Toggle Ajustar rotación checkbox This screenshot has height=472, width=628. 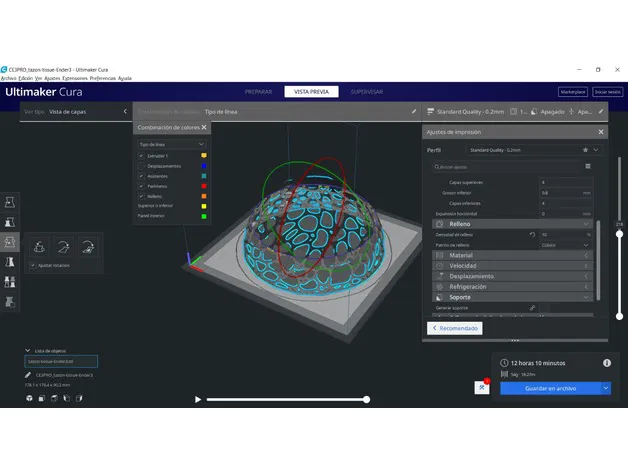33,265
